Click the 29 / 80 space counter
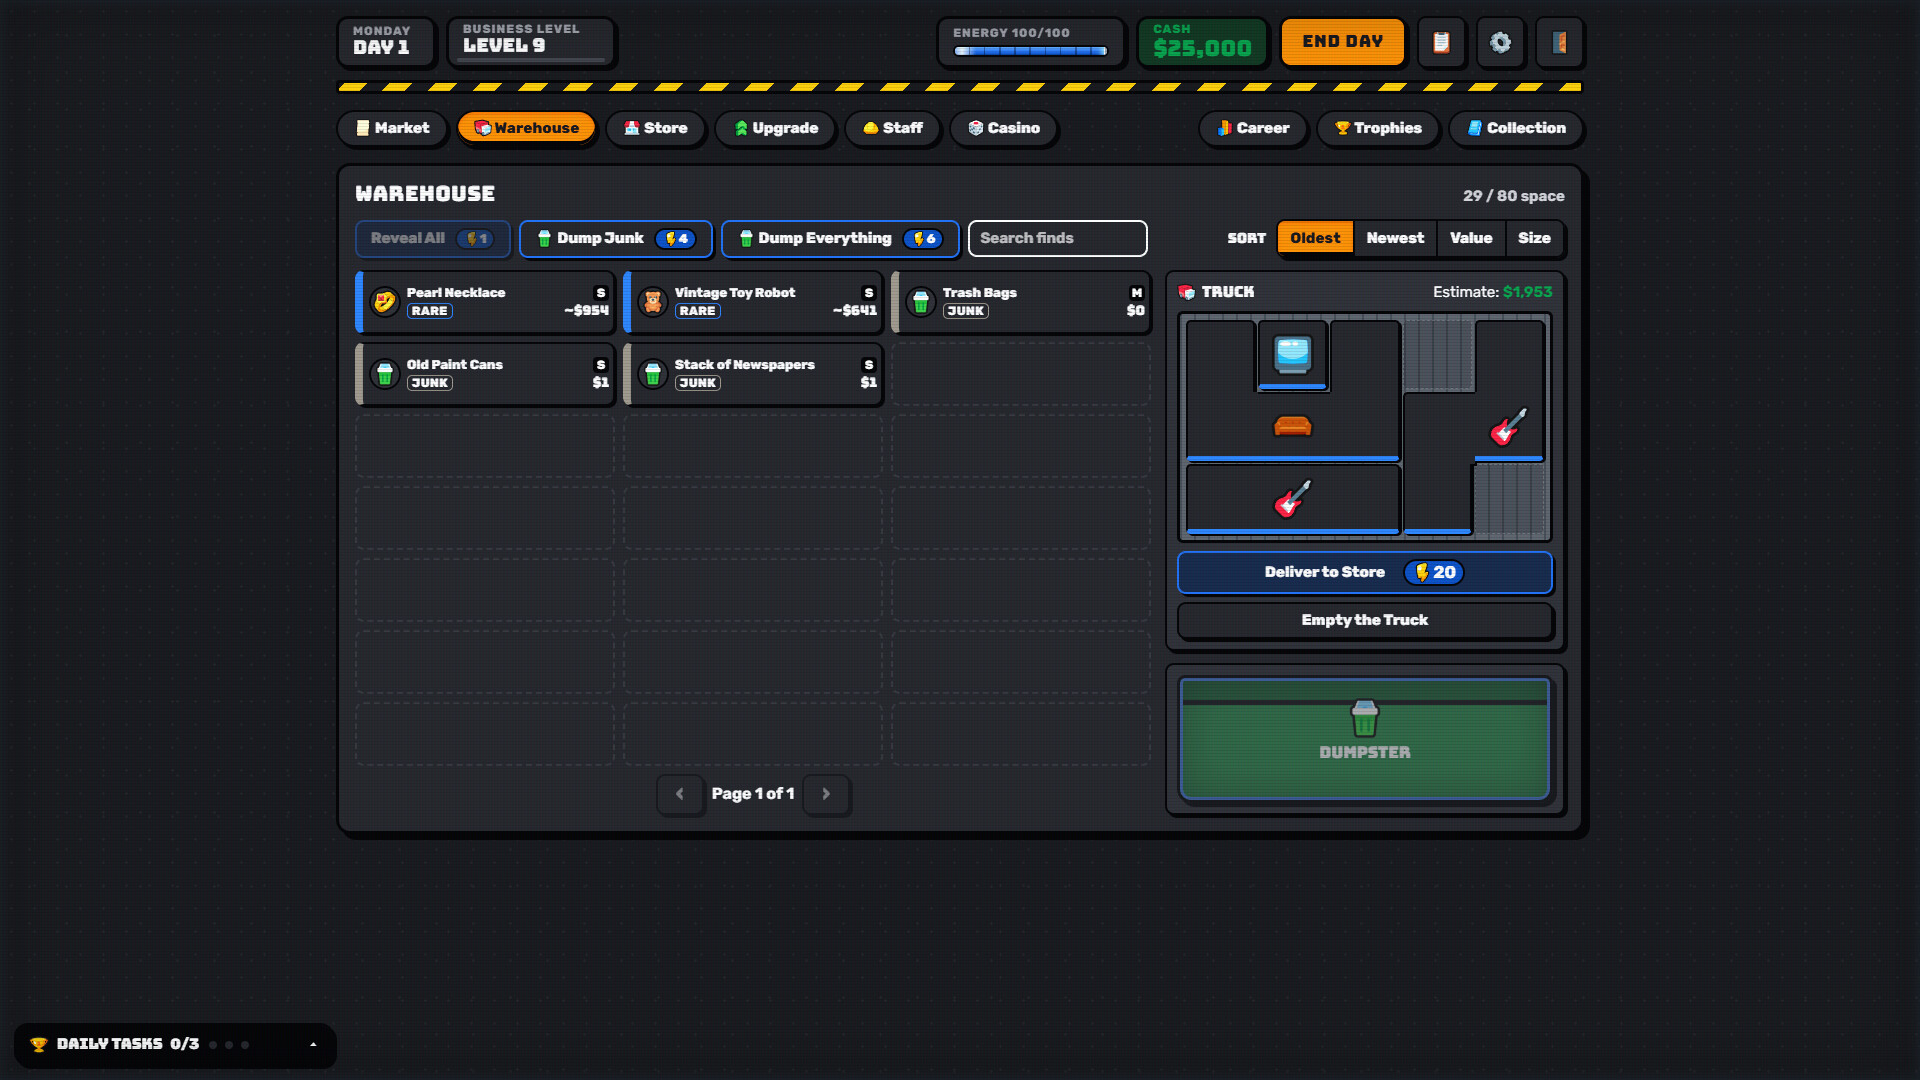Viewport: 1920px width, 1080px height. pyautogui.click(x=1514, y=196)
